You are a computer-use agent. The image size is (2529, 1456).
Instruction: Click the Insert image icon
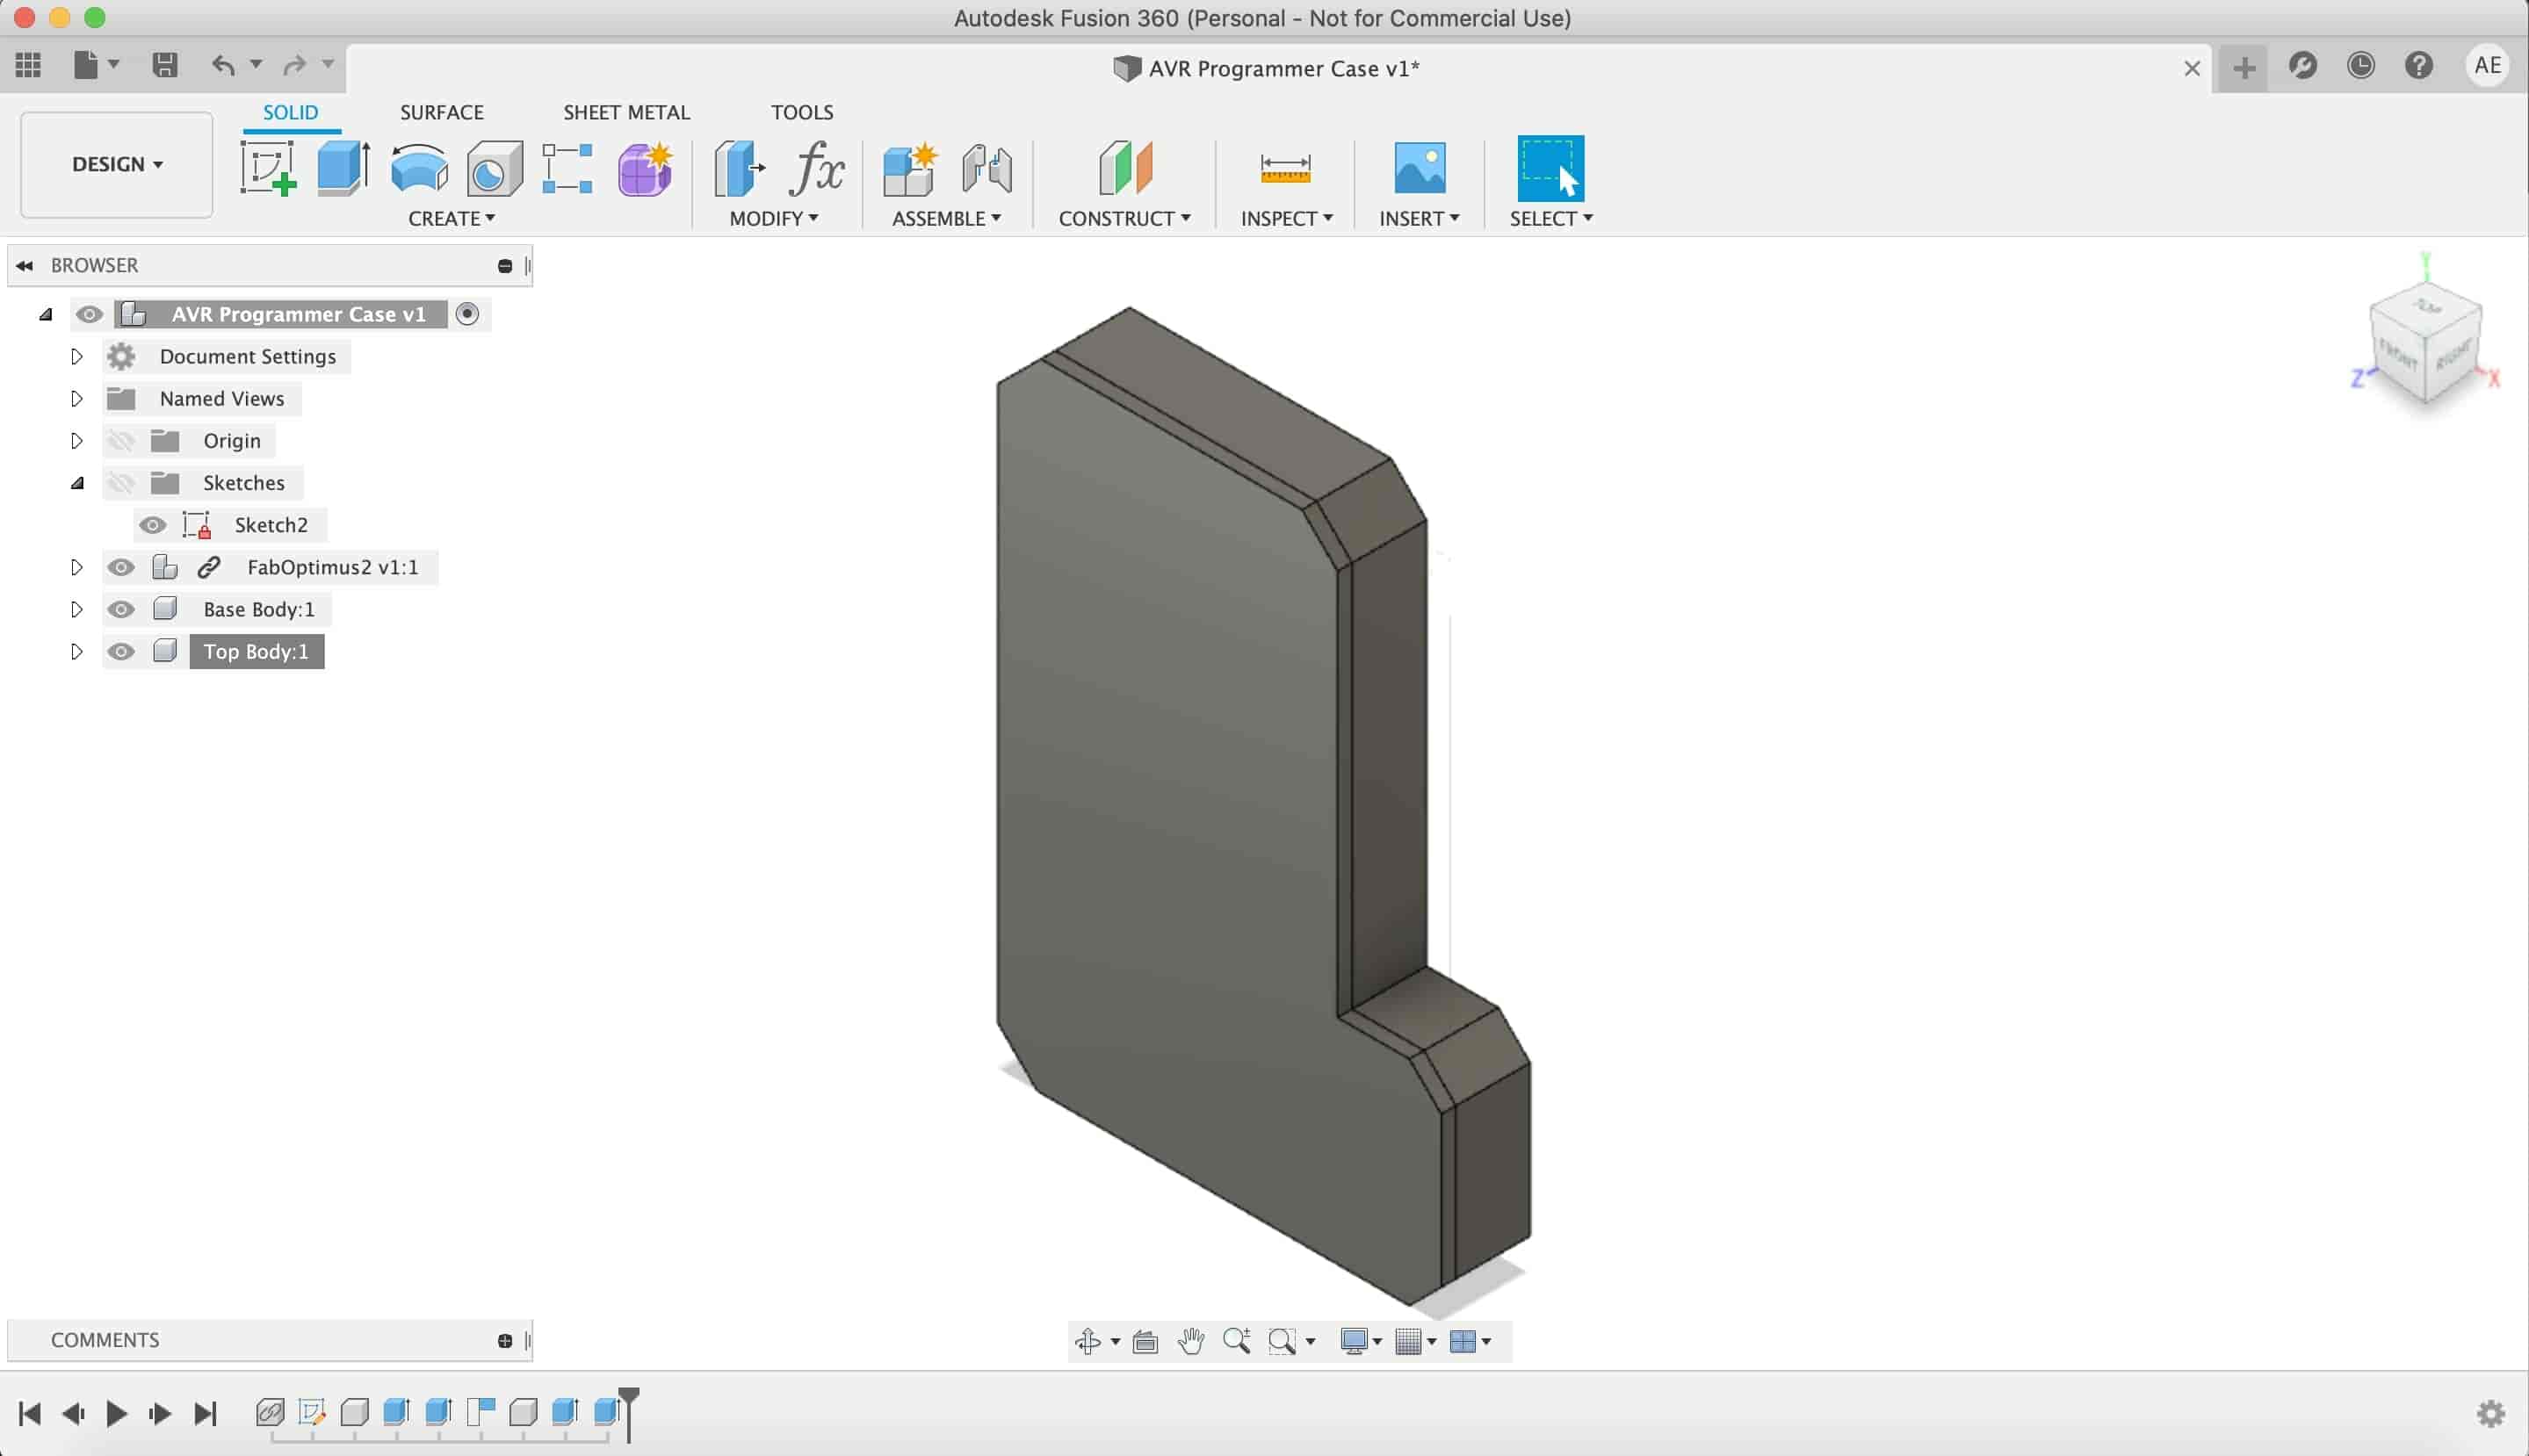pos(1419,168)
